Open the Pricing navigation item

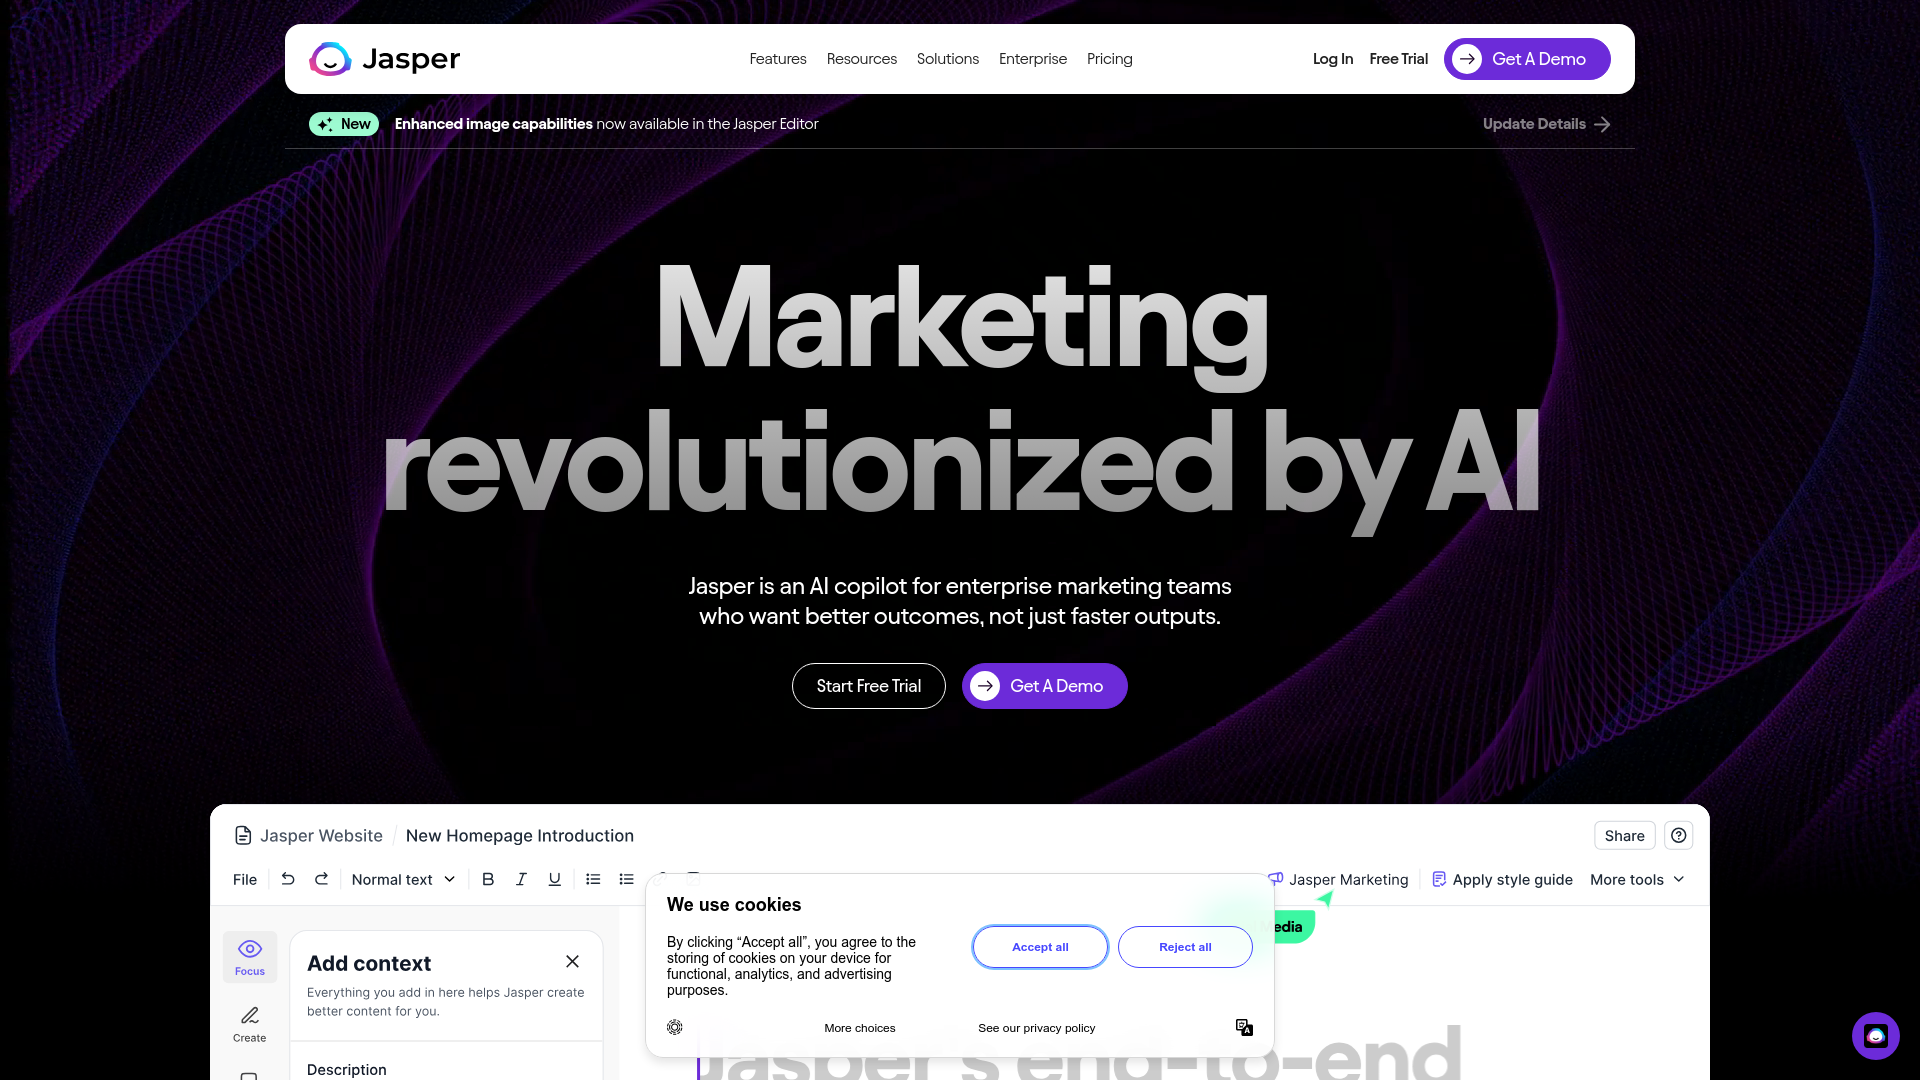pos(1109,59)
